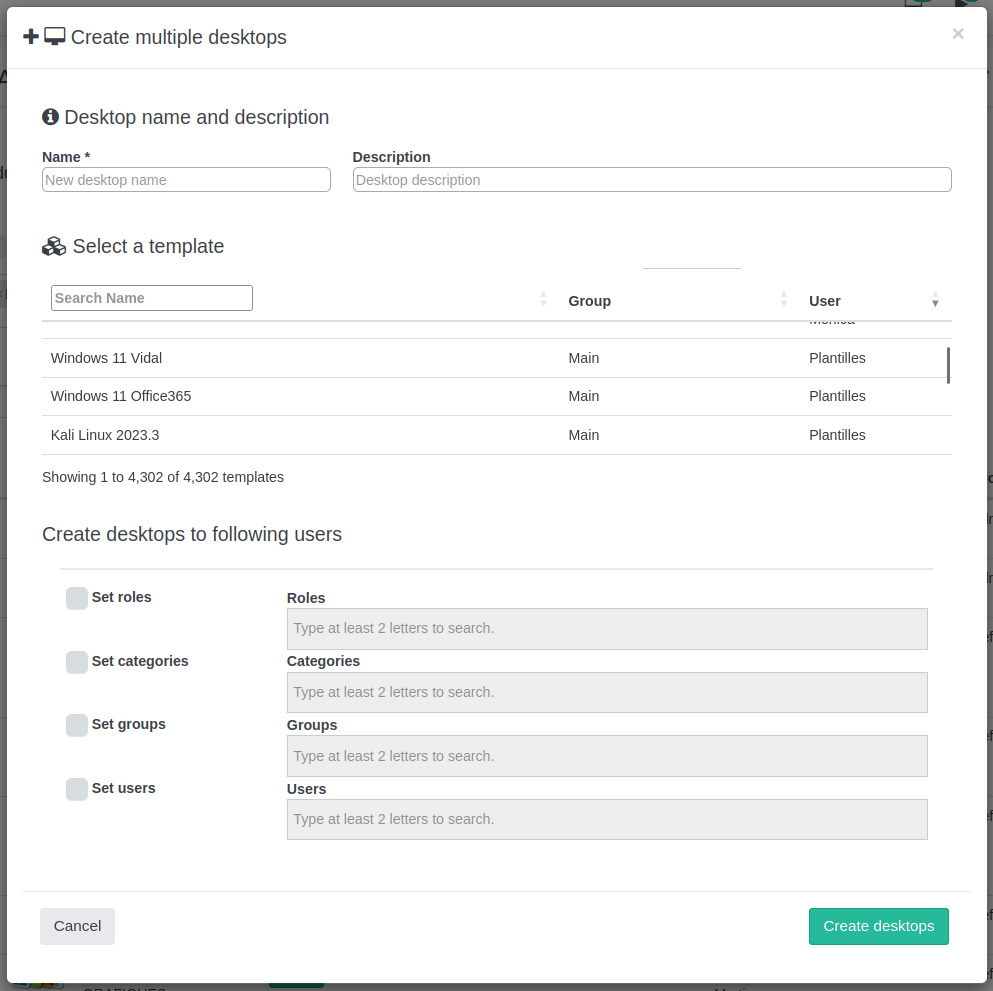Screen dimensions: 993x991
Task: Close the Create multiple desktops dialog
Action: click(957, 34)
